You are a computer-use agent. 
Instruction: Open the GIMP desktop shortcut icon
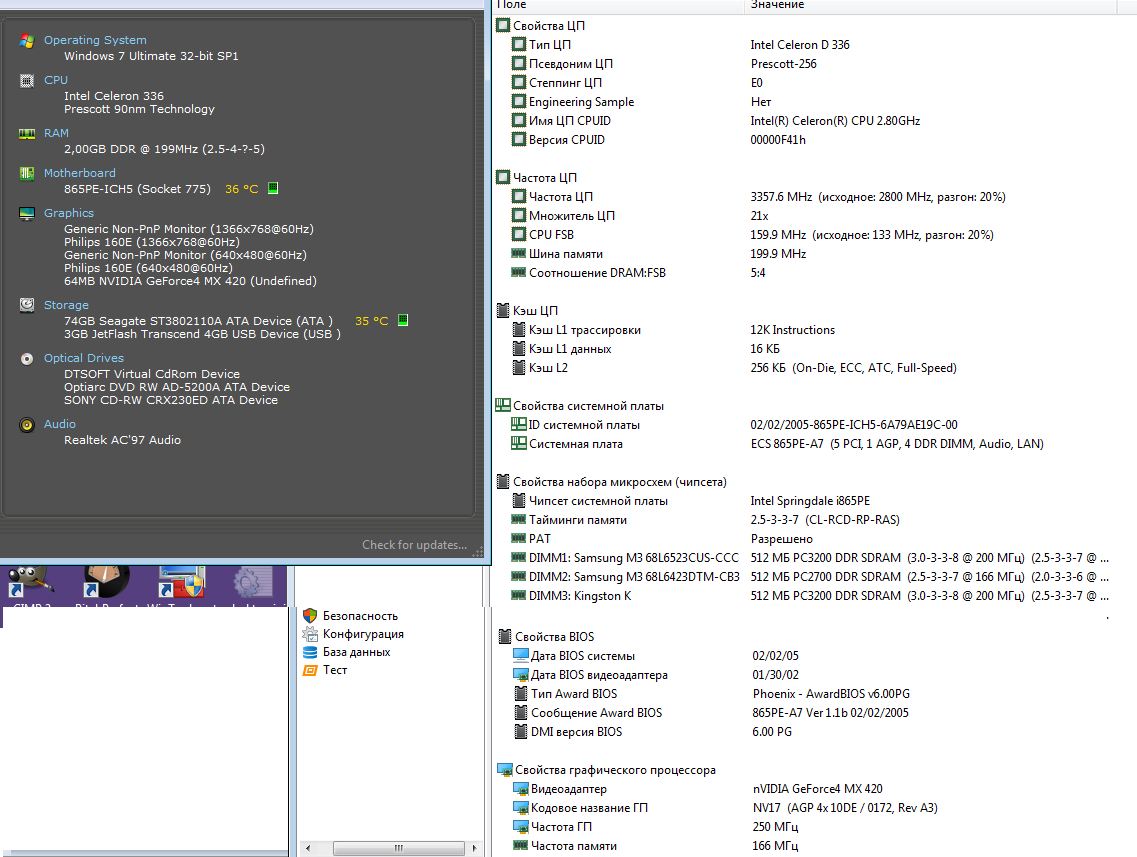29,584
